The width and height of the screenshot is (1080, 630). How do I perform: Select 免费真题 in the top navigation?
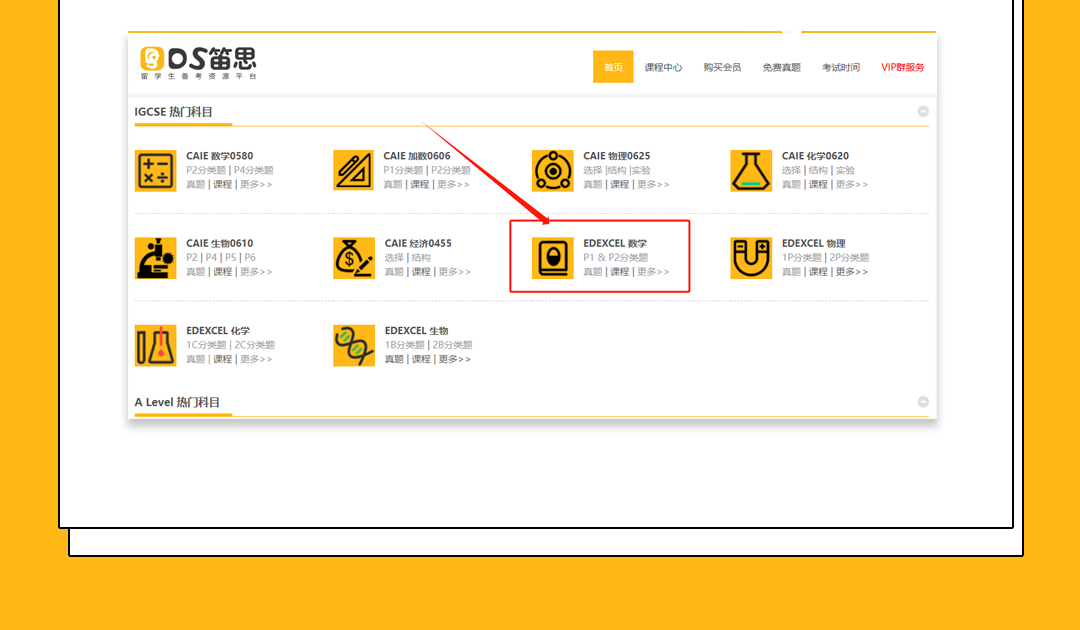click(781, 67)
